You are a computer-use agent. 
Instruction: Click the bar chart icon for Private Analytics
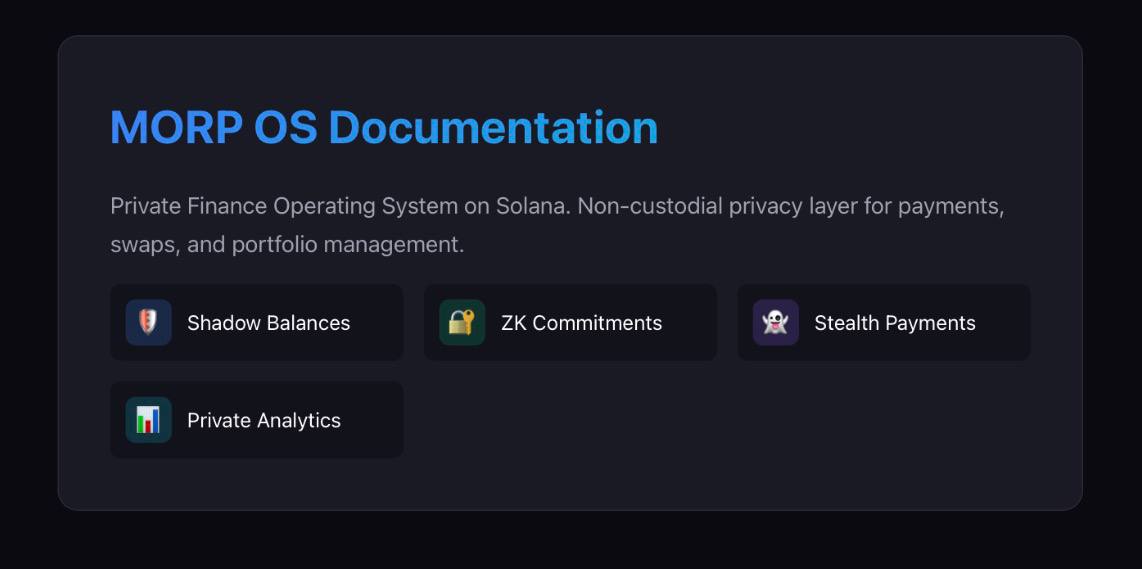click(x=149, y=420)
